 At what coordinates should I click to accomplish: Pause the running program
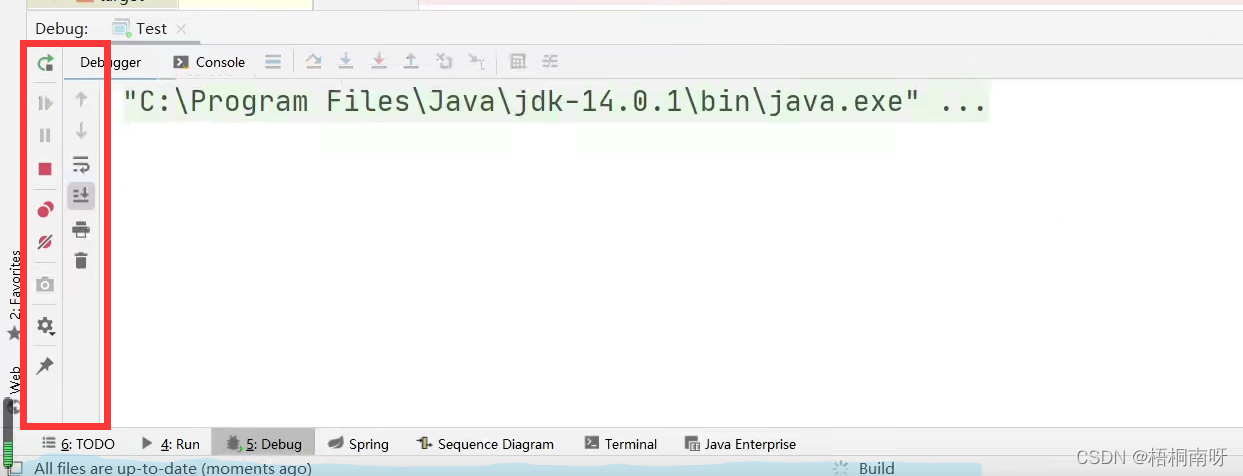[x=45, y=135]
